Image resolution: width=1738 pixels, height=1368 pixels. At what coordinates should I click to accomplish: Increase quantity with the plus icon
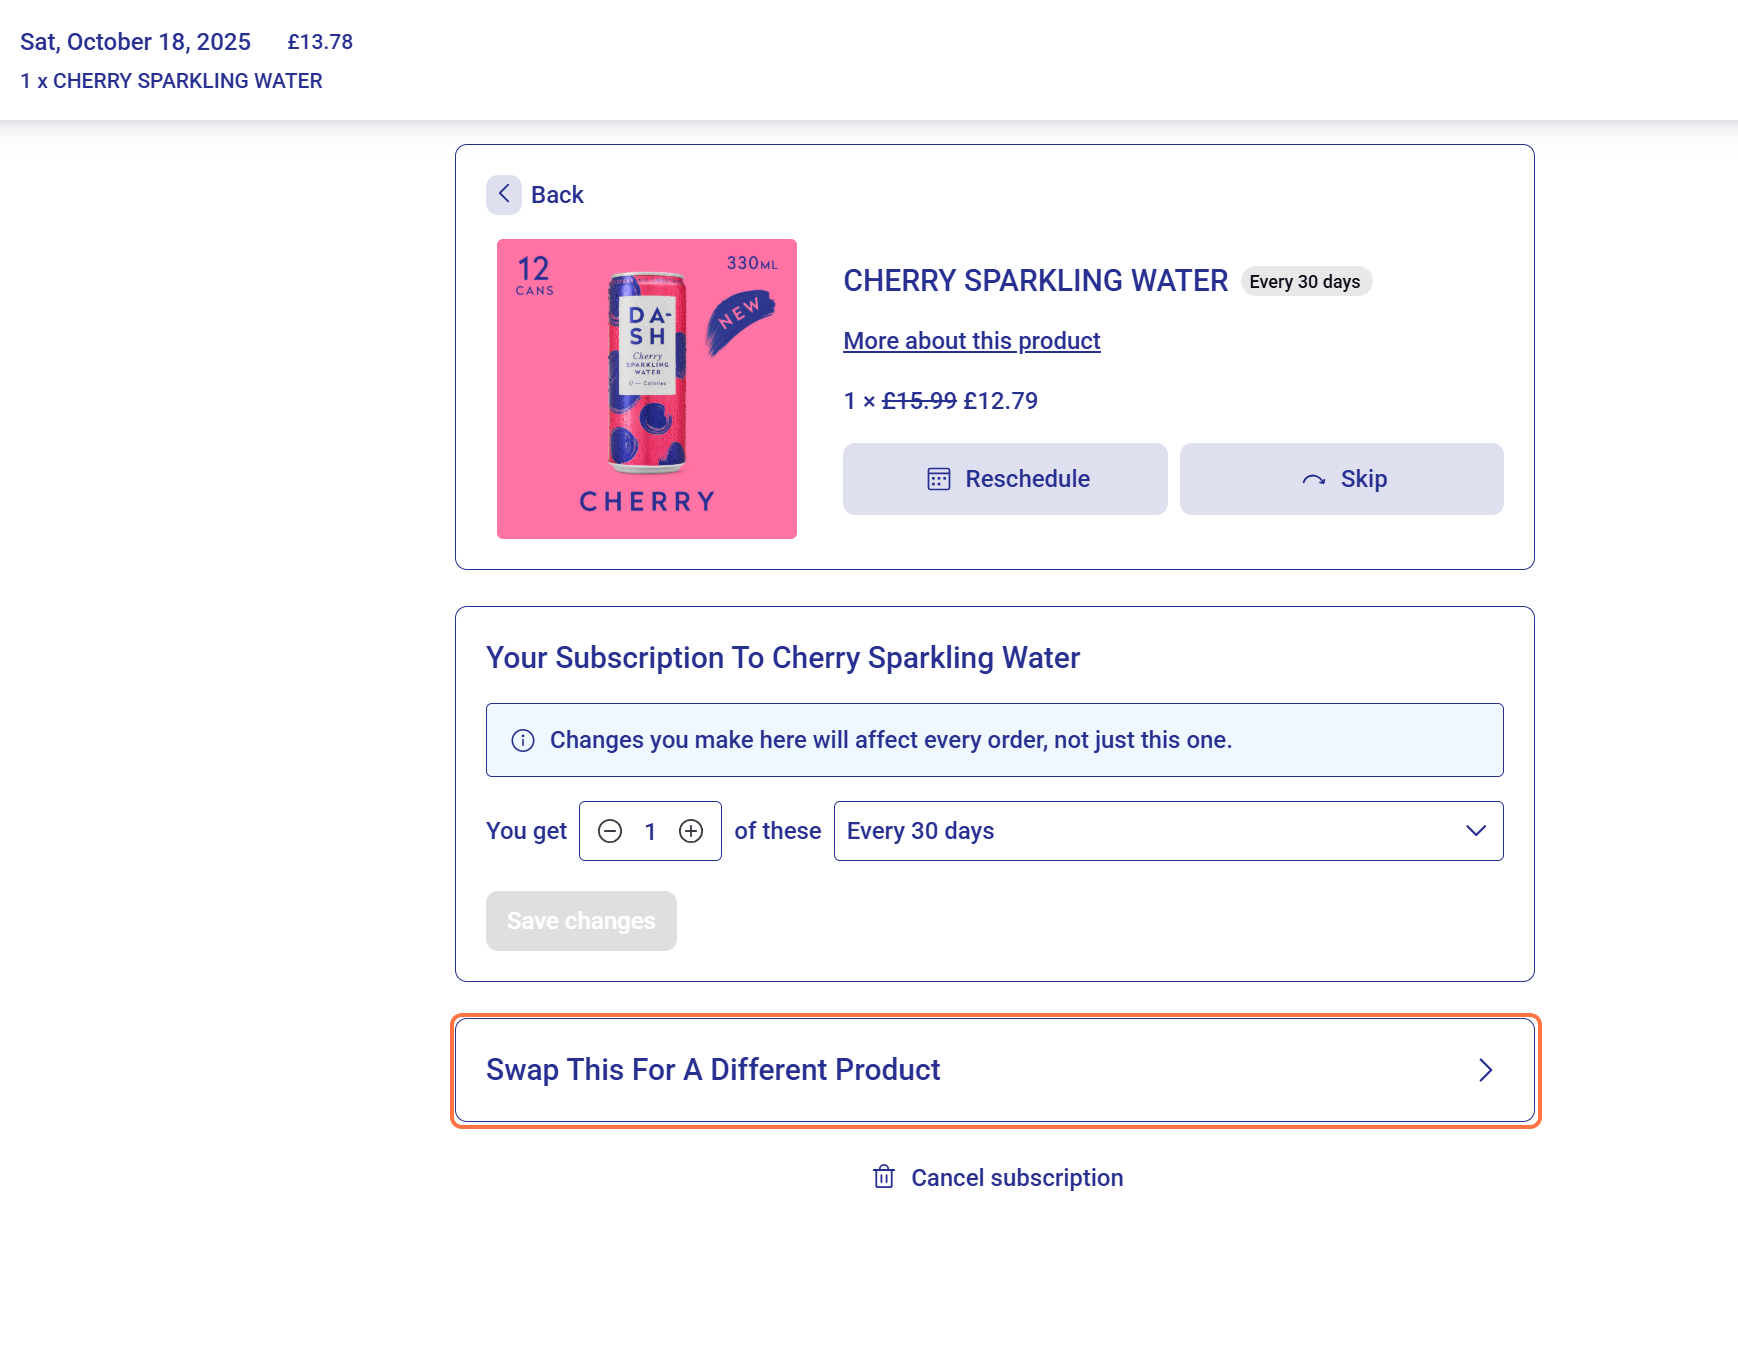coord(691,831)
